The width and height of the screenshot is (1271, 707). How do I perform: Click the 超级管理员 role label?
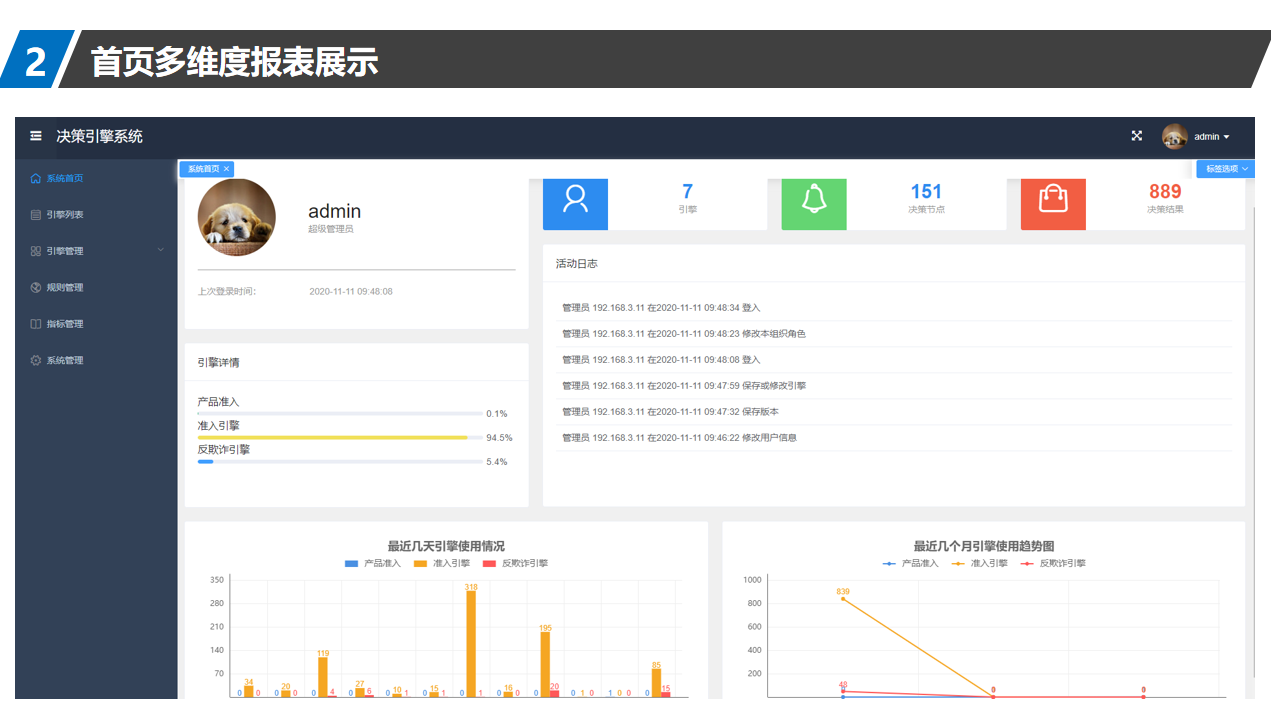pos(331,229)
